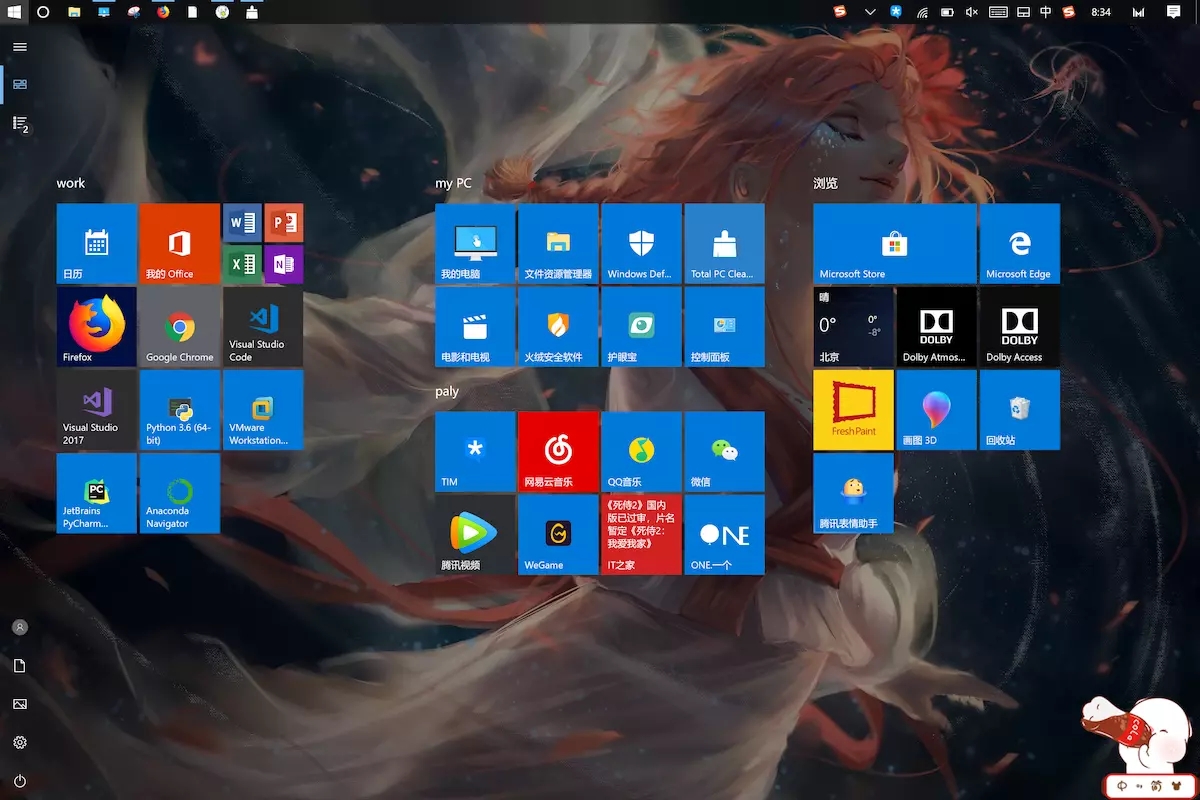Open the QQ音乐 tile
The width and height of the screenshot is (1200, 800).
642,452
